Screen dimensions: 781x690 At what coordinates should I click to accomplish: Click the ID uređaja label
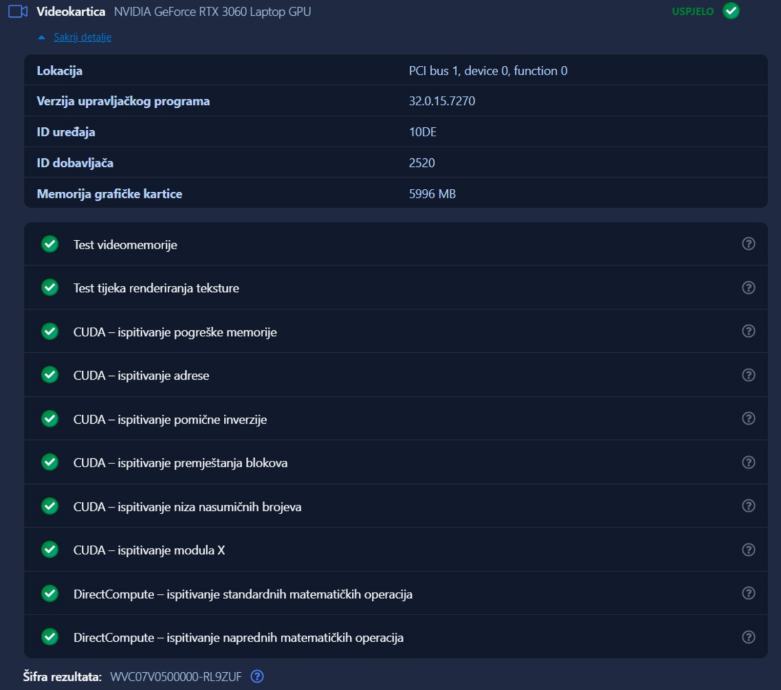coord(66,132)
